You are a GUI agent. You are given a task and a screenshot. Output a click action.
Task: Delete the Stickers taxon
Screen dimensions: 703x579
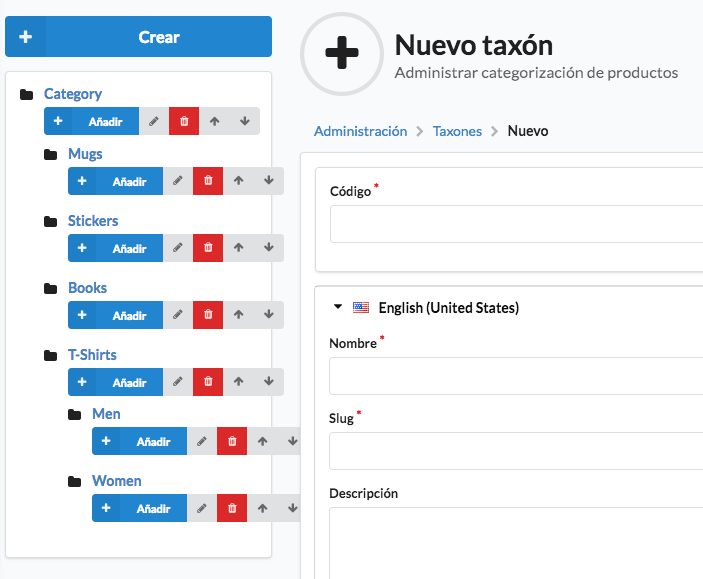coord(208,248)
